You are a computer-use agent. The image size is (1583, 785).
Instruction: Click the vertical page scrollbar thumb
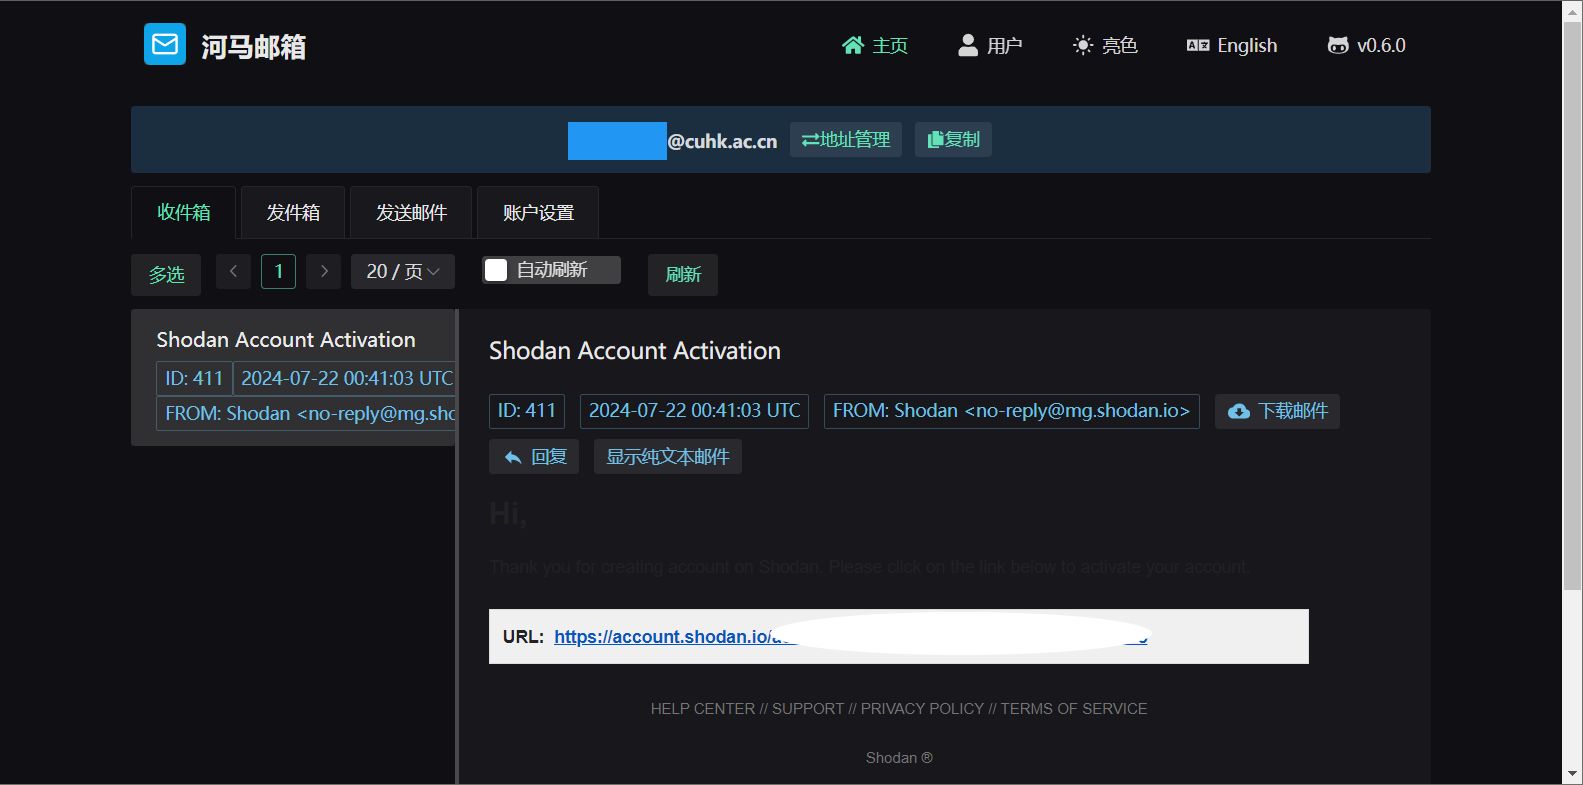[x=1572, y=305]
